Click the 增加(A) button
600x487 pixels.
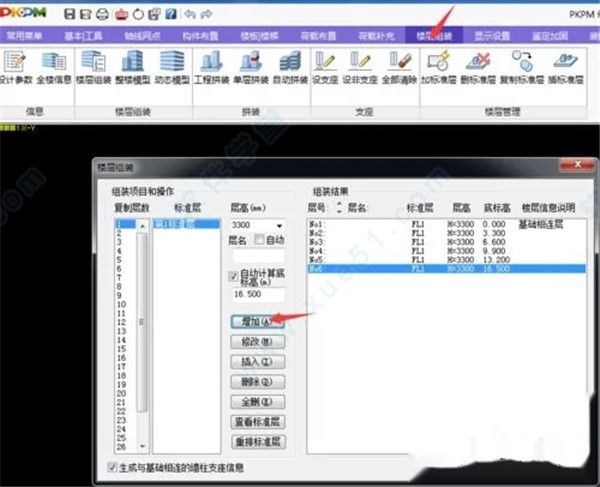258,322
